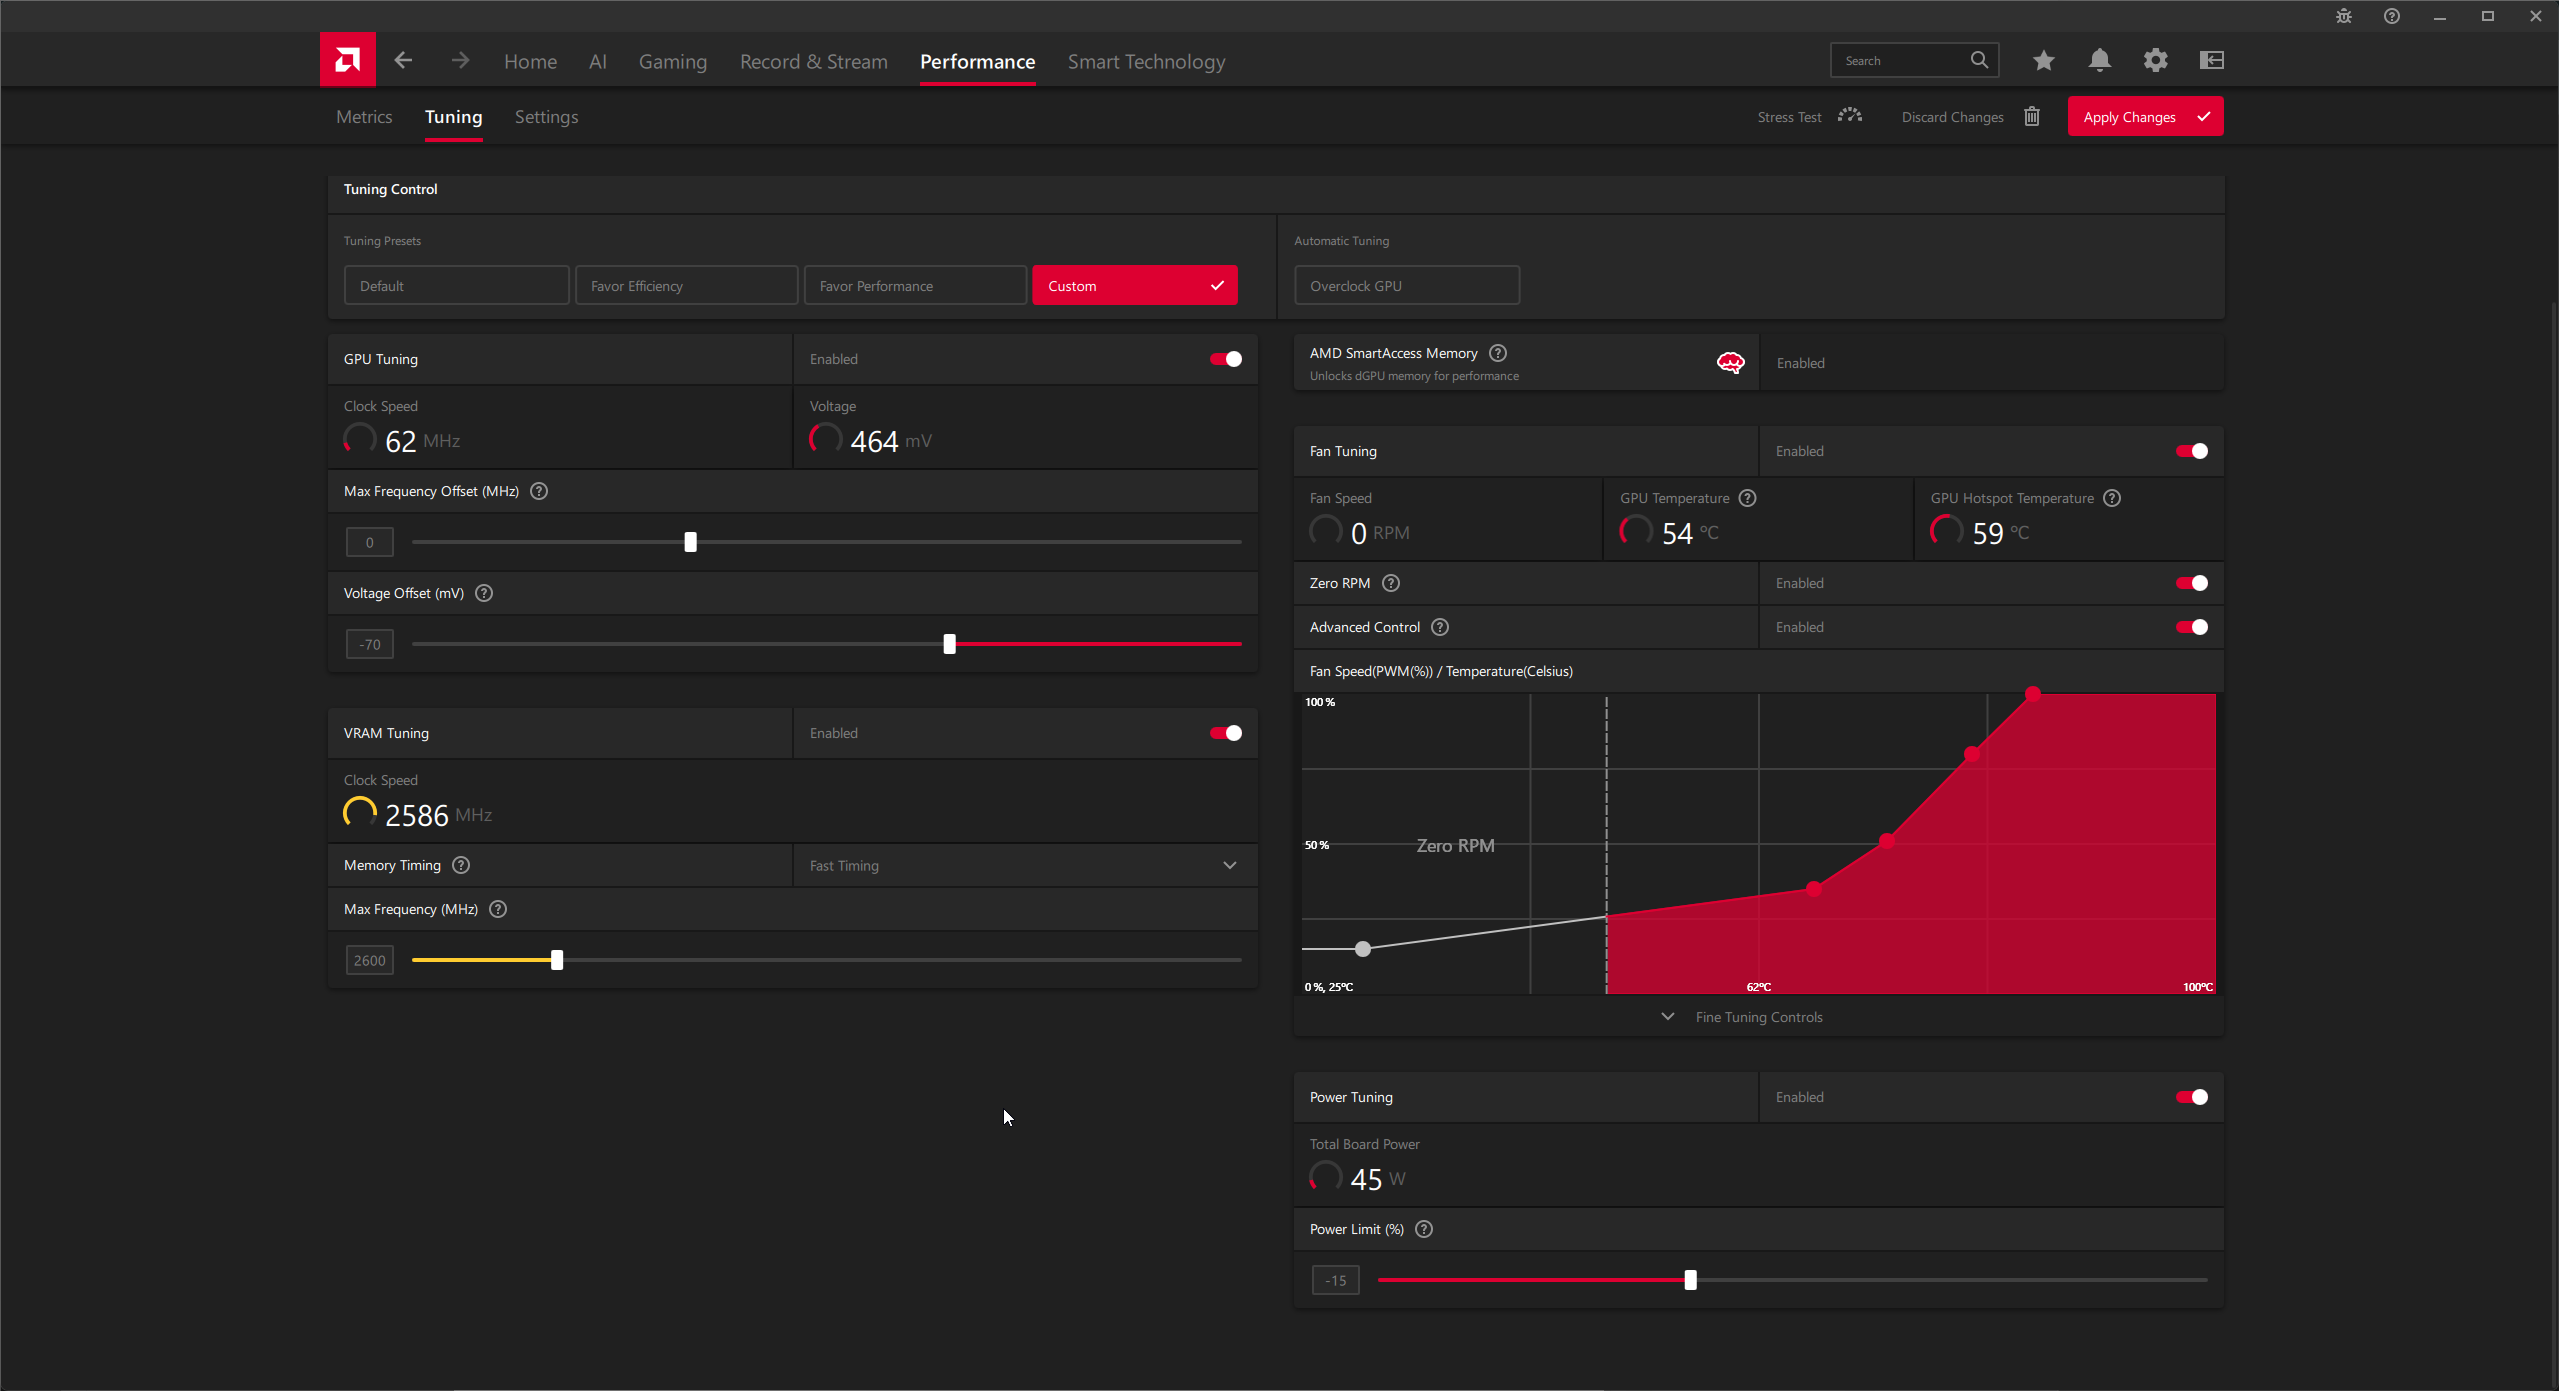Screen dimensions: 2559x1391
Task: Click the AMD logo home icon
Action: click(x=347, y=60)
